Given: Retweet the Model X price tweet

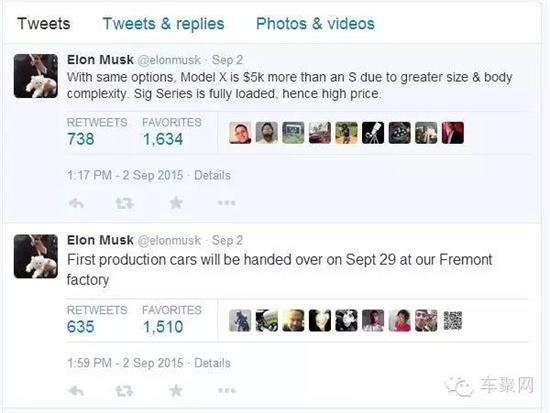Looking at the screenshot, I should click(125, 203).
